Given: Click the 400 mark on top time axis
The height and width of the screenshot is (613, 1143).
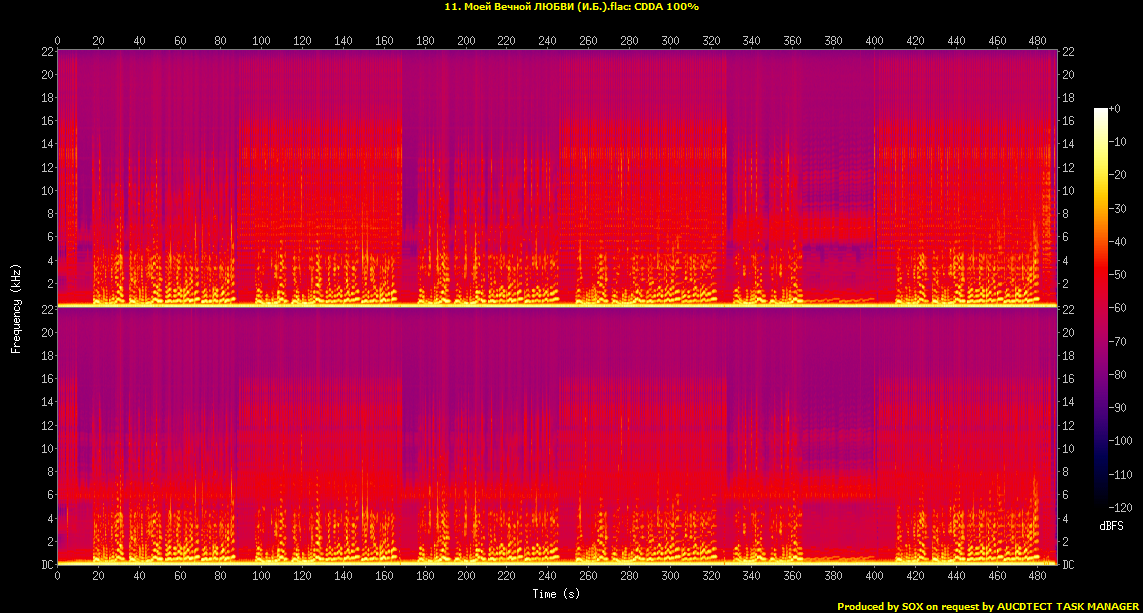Looking at the screenshot, I should tap(874, 41).
